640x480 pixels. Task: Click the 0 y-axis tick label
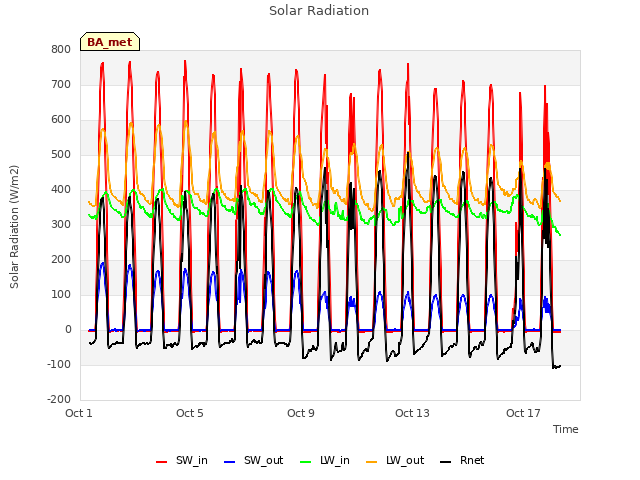[x=68, y=330]
